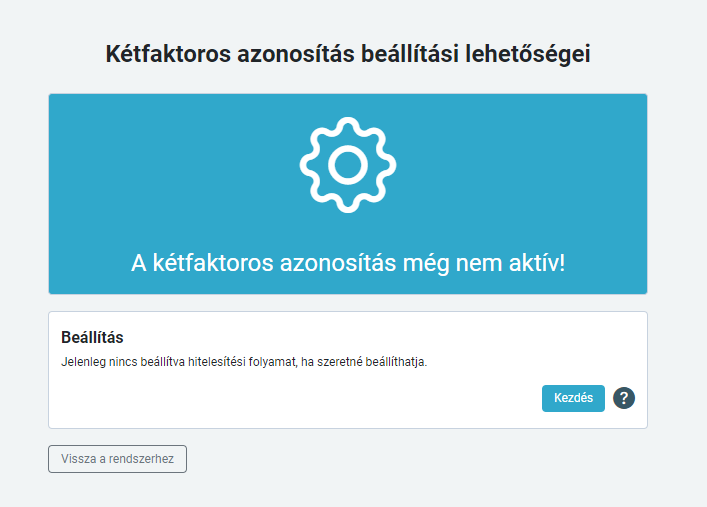Click the Kezdés button
The height and width of the screenshot is (507, 707).
coord(573,398)
